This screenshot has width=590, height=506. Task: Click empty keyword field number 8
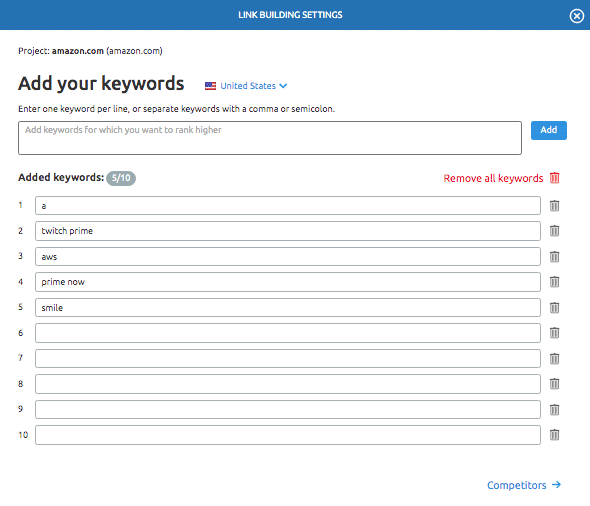pyautogui.click(x=288, y=384)
